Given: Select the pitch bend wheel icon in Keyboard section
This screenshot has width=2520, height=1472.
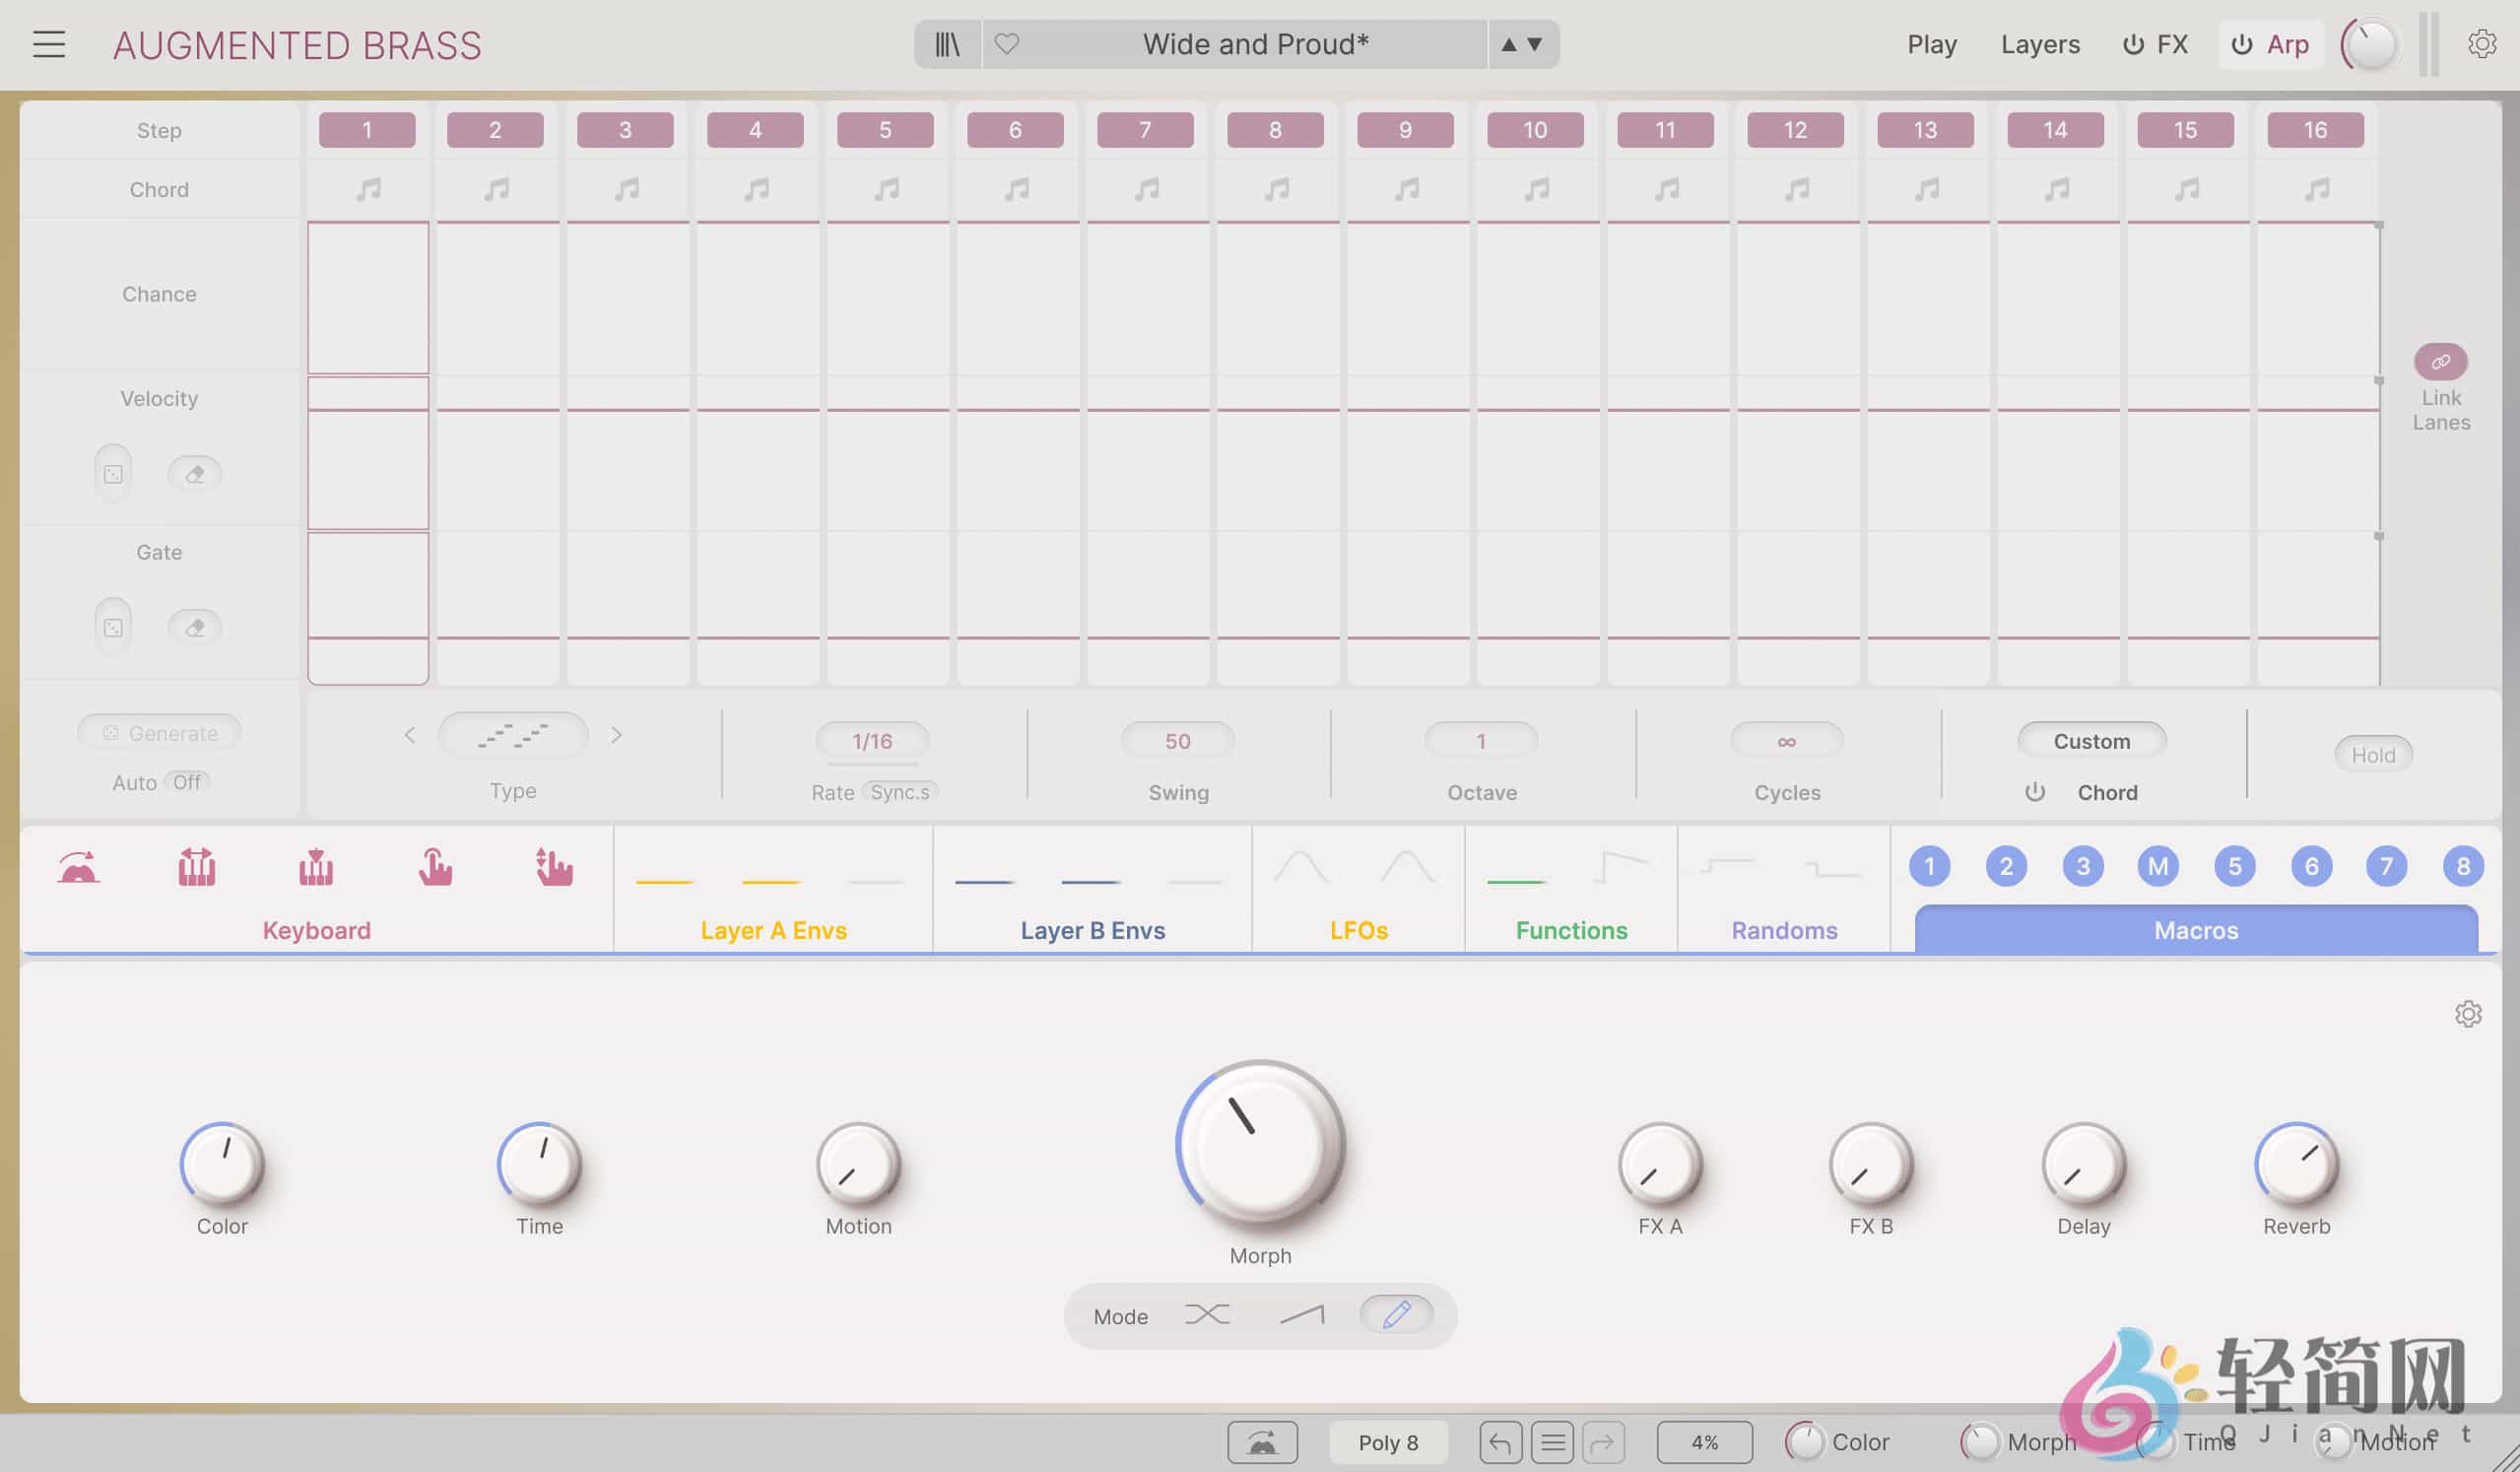Looking at the screenshot, I should pos(79,866).
